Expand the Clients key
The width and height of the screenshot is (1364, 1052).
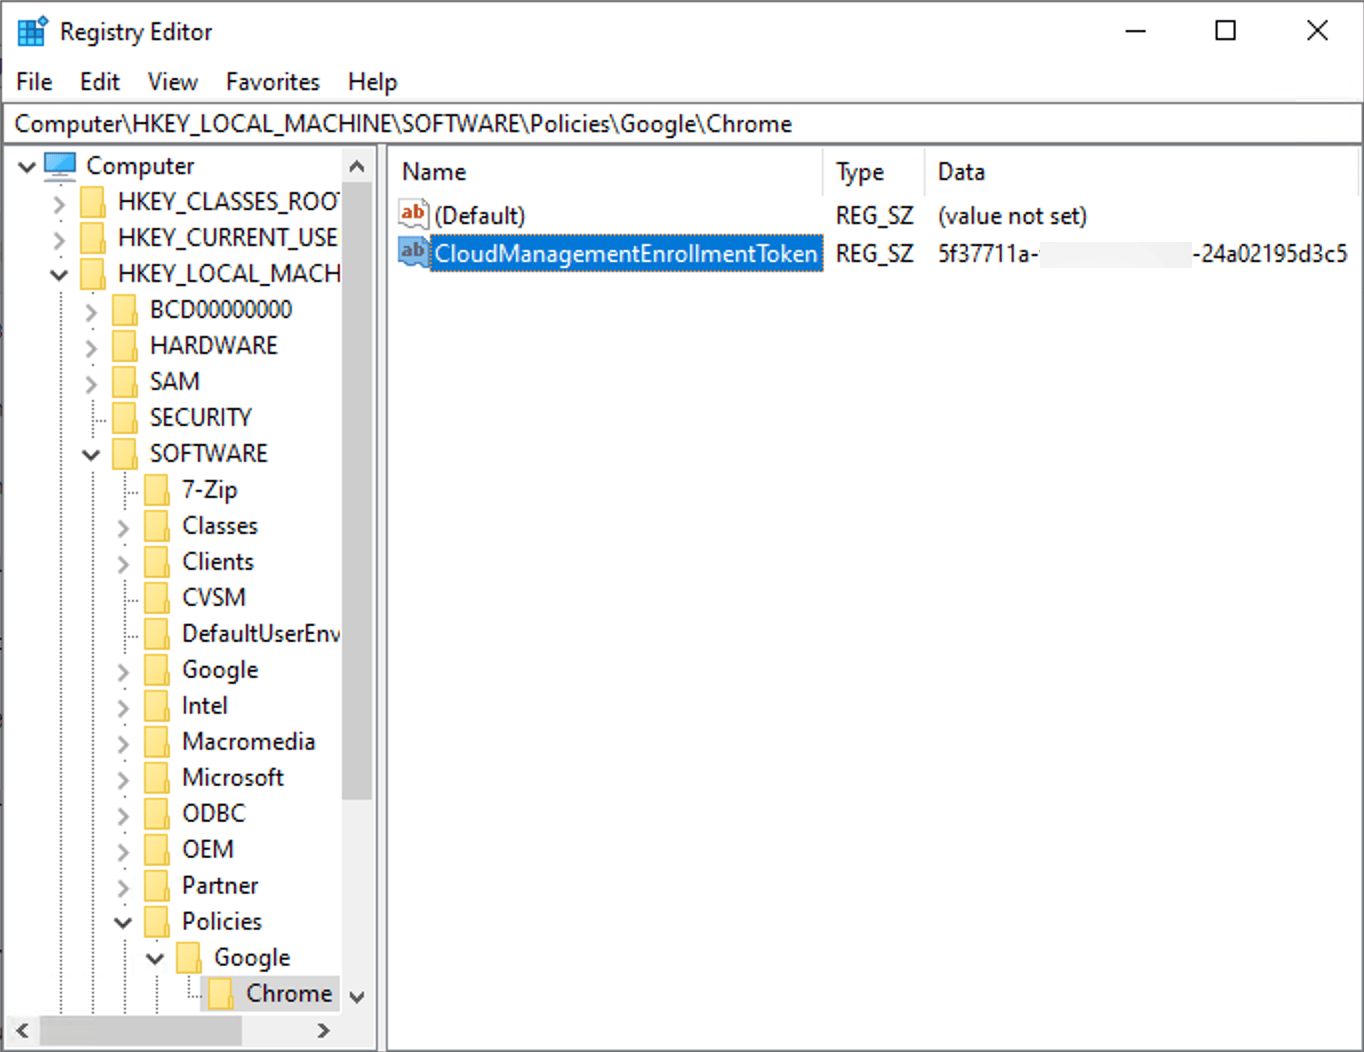[x=123, y=564]
